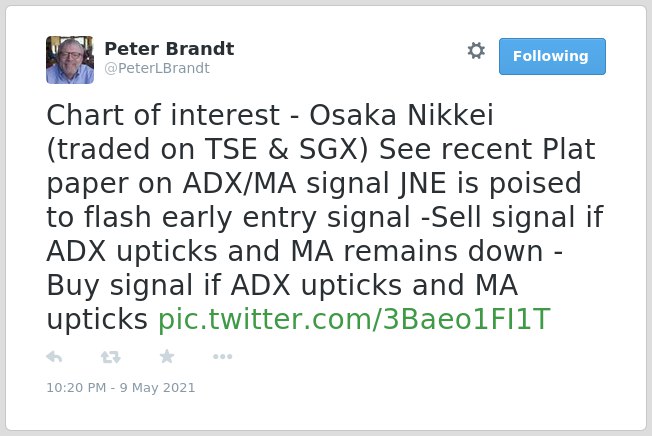652x436 pixels.
Task: Toggle the Following button
Action: [552, 57]
